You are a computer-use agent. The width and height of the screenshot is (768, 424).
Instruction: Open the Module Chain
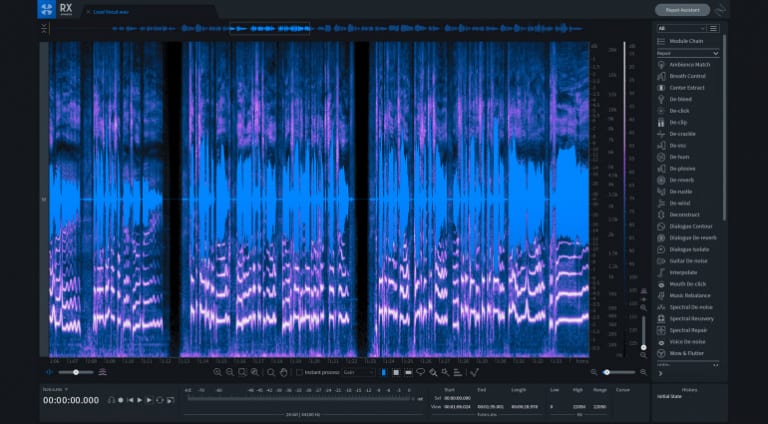pyautogui.click(x=688, y=41)
